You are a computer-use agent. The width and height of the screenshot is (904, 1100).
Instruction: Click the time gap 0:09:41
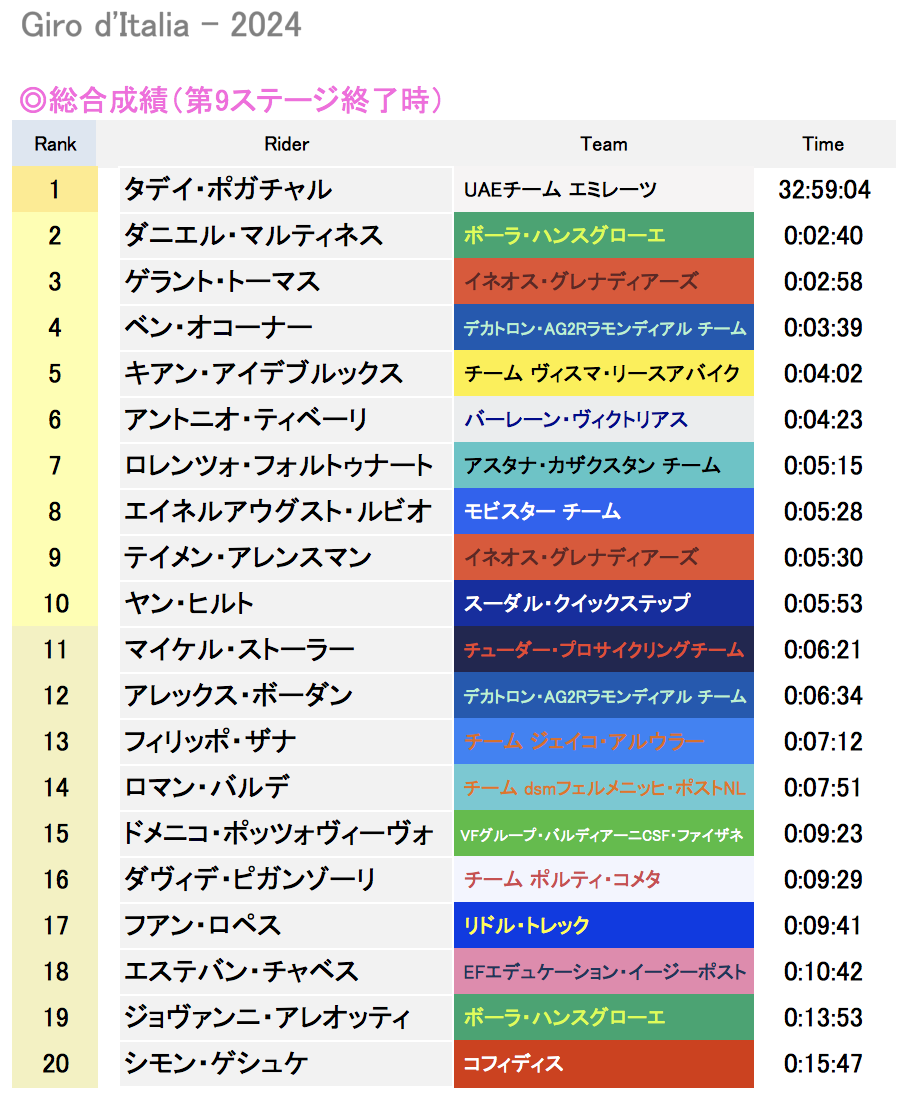pyautogui.click(x=824, y=925)
